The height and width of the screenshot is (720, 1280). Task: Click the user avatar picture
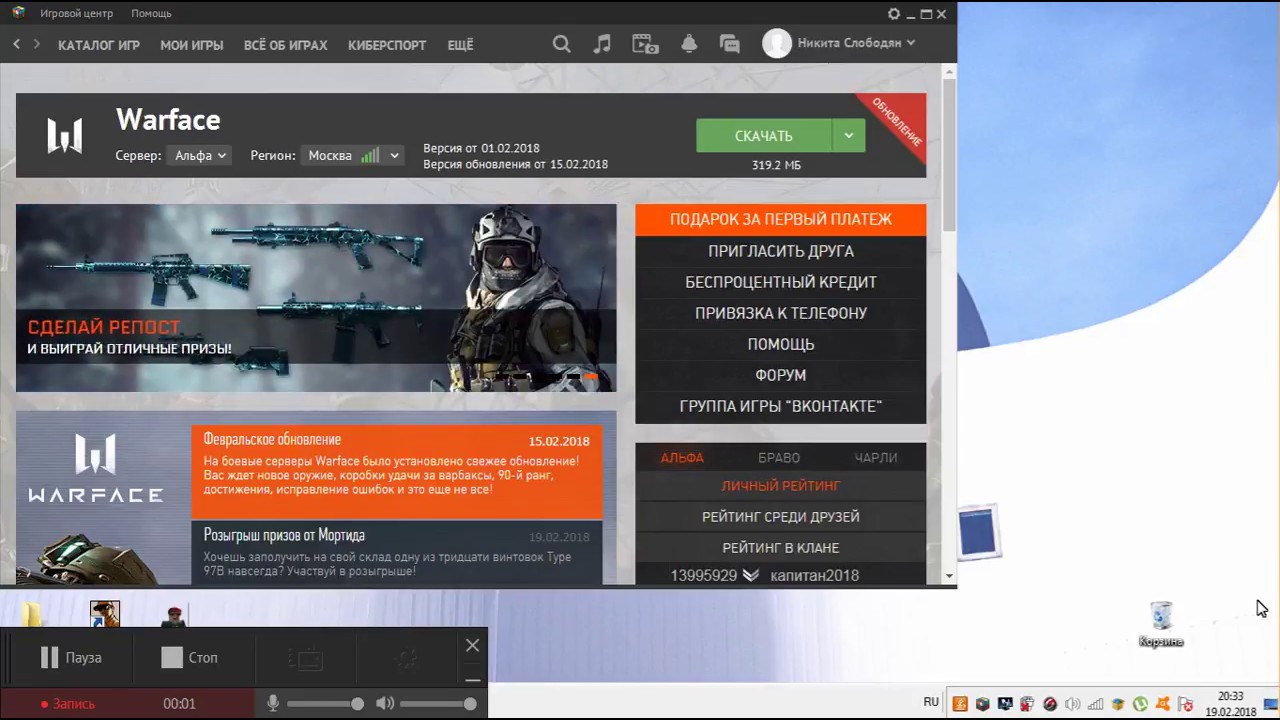(x=777, y=43)
